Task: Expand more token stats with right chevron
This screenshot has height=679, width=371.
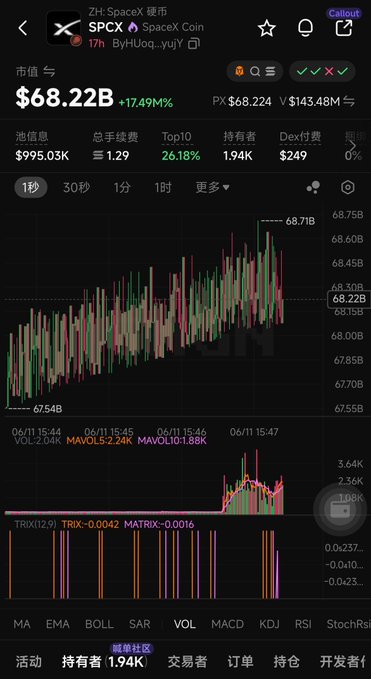Action: [x=353, y=146]
